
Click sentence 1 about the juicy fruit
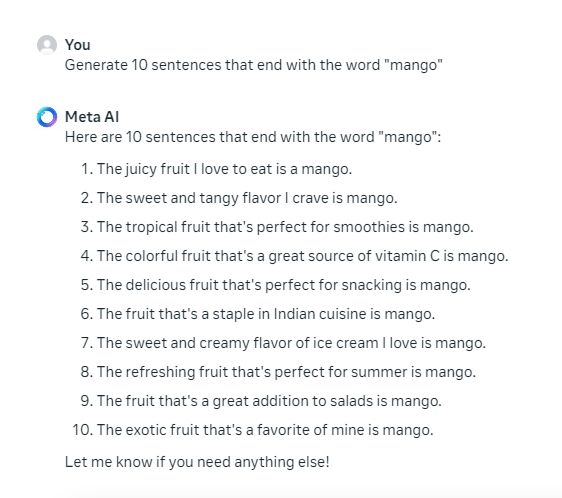coord(224,169)
